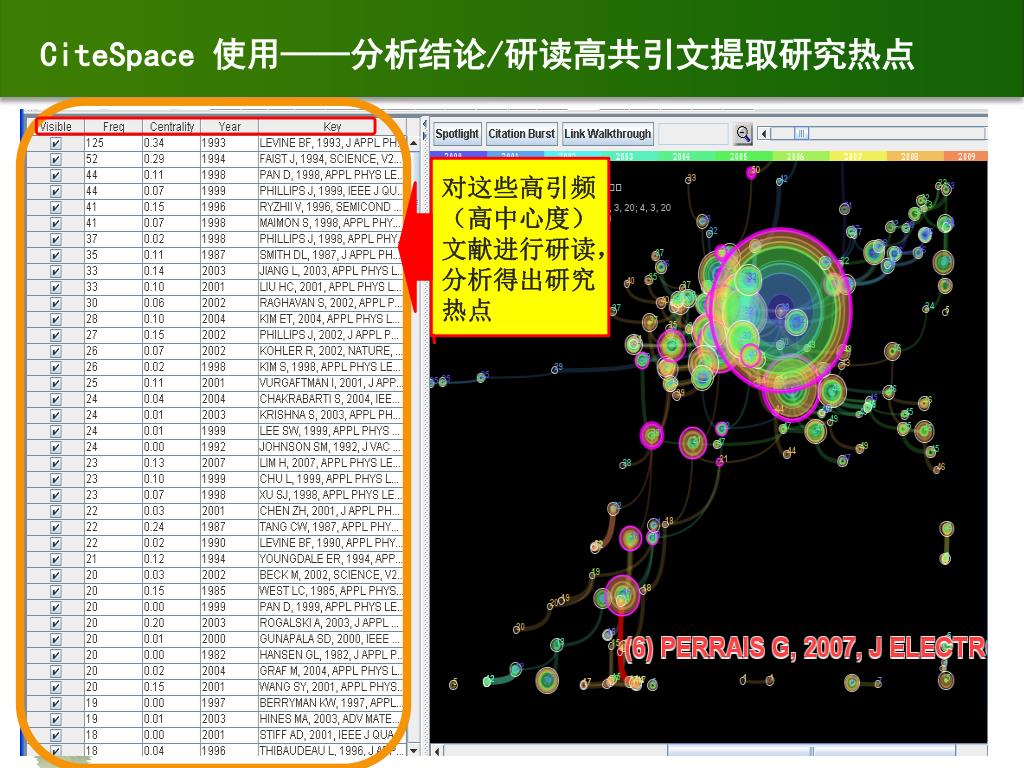Toggle visibility for FAIST J, 1994 row
This screenshot has height=768, width=1024.
point(56,159)
